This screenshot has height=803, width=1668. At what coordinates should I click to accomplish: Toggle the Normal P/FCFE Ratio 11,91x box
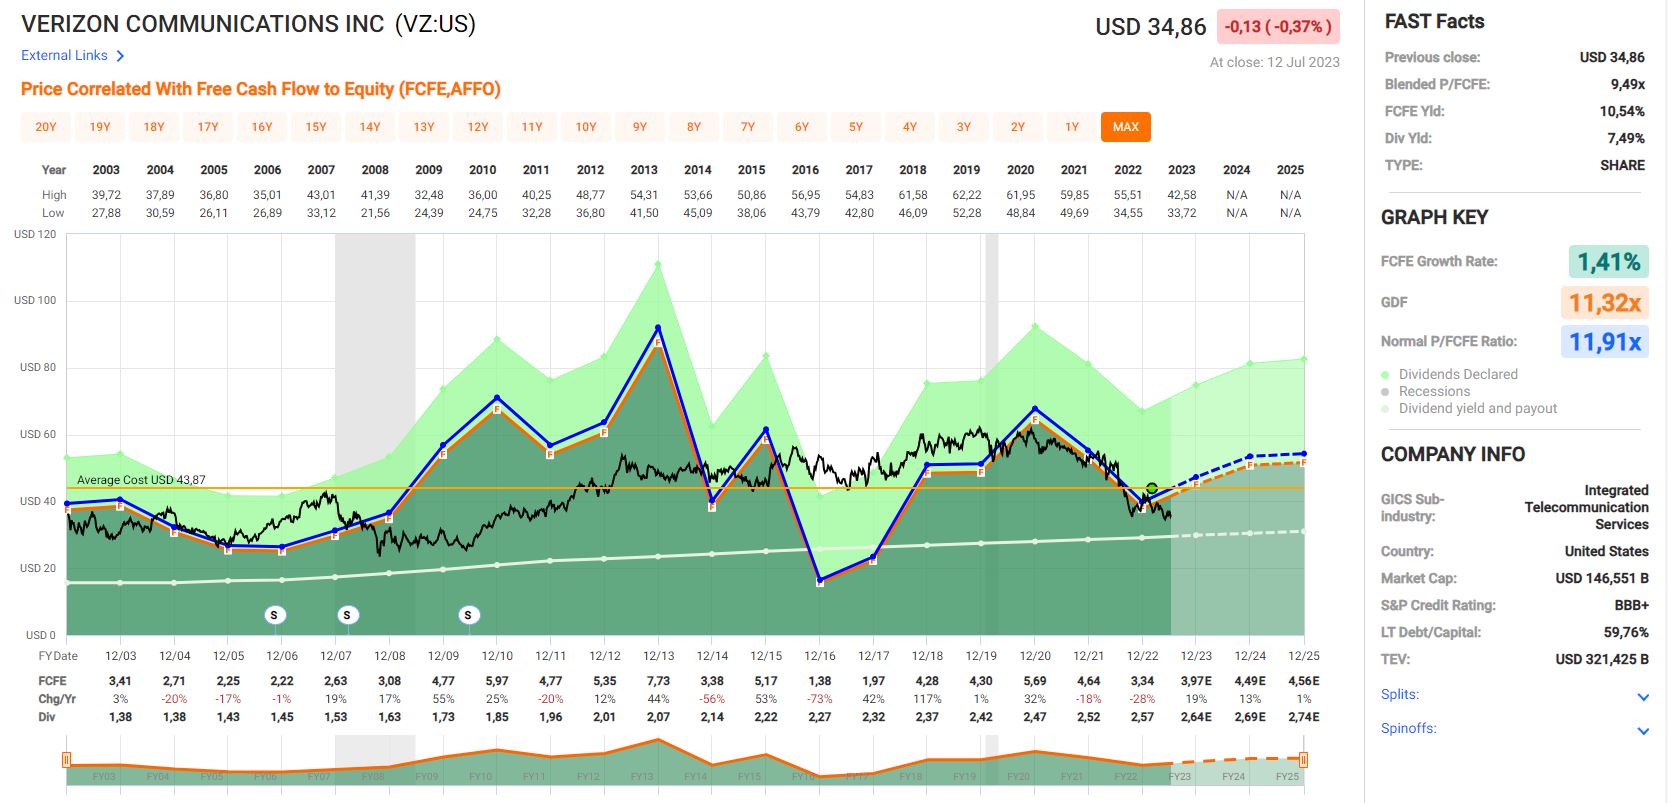[1604, 342]
